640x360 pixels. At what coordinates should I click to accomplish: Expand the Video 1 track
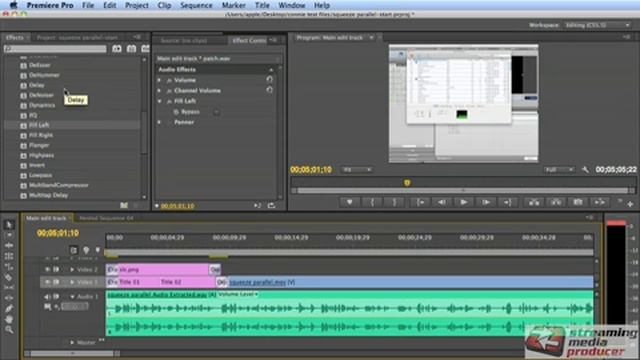tap(72, 282)
